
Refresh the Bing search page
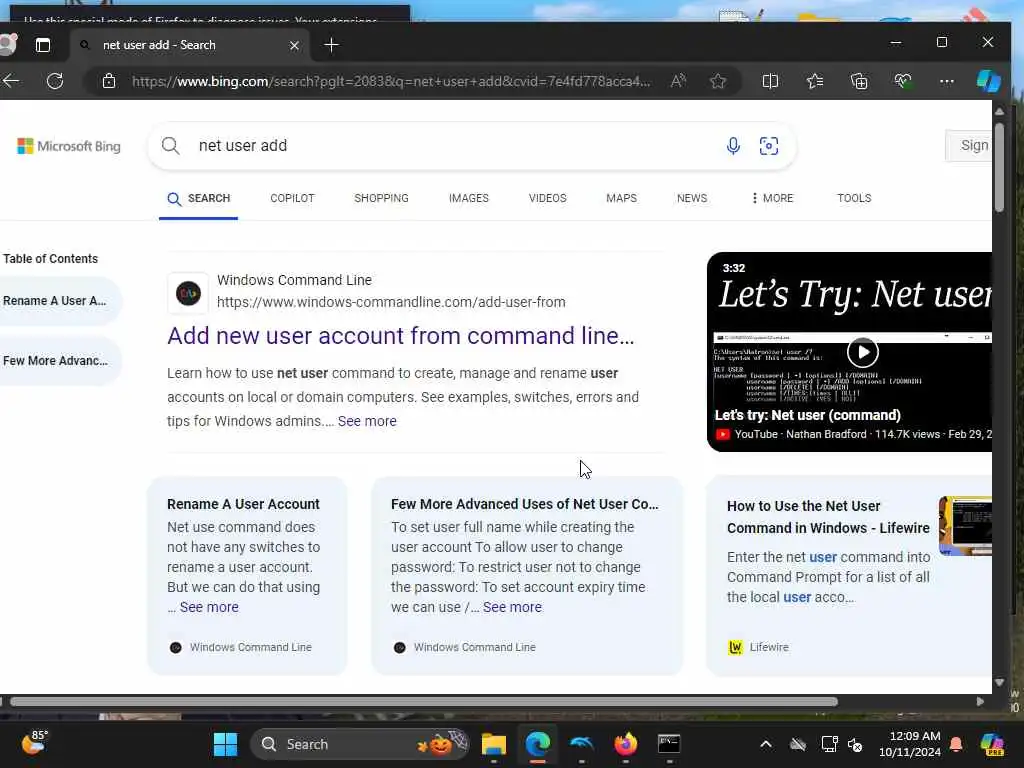[x=56, y=81]
